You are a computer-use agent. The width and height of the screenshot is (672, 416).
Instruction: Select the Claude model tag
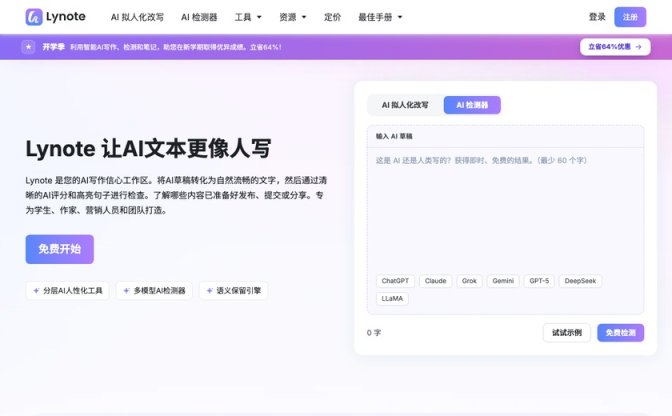[x=435, y=281]
